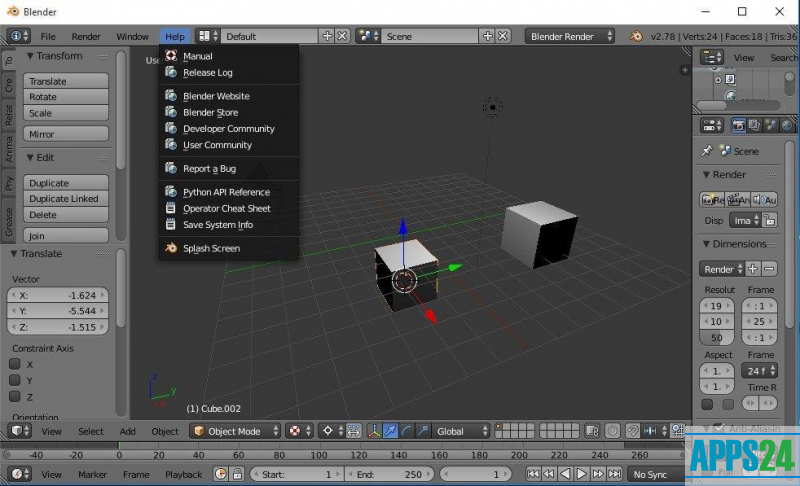Click the Rotate button

[x=66, y=97]
